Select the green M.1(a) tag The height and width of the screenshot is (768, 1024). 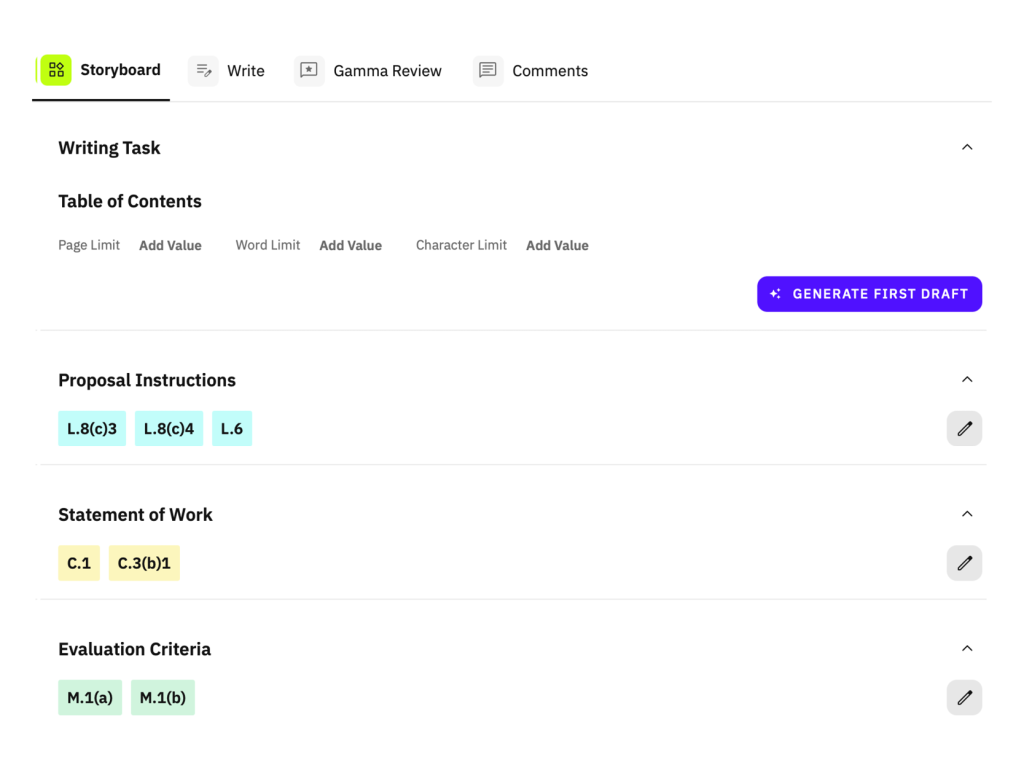90,698
